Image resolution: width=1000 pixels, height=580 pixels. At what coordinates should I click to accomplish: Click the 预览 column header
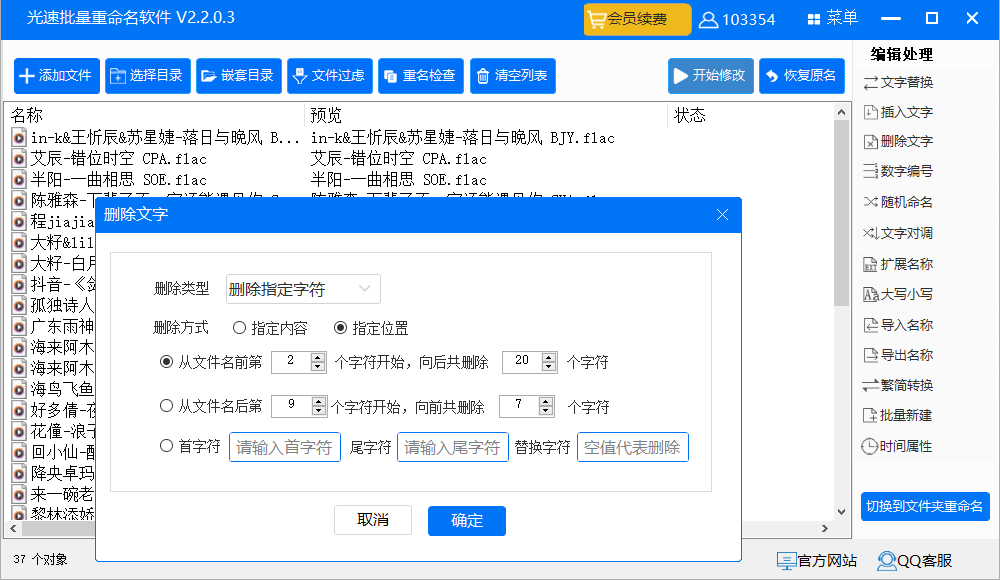(x=326, y=115)
